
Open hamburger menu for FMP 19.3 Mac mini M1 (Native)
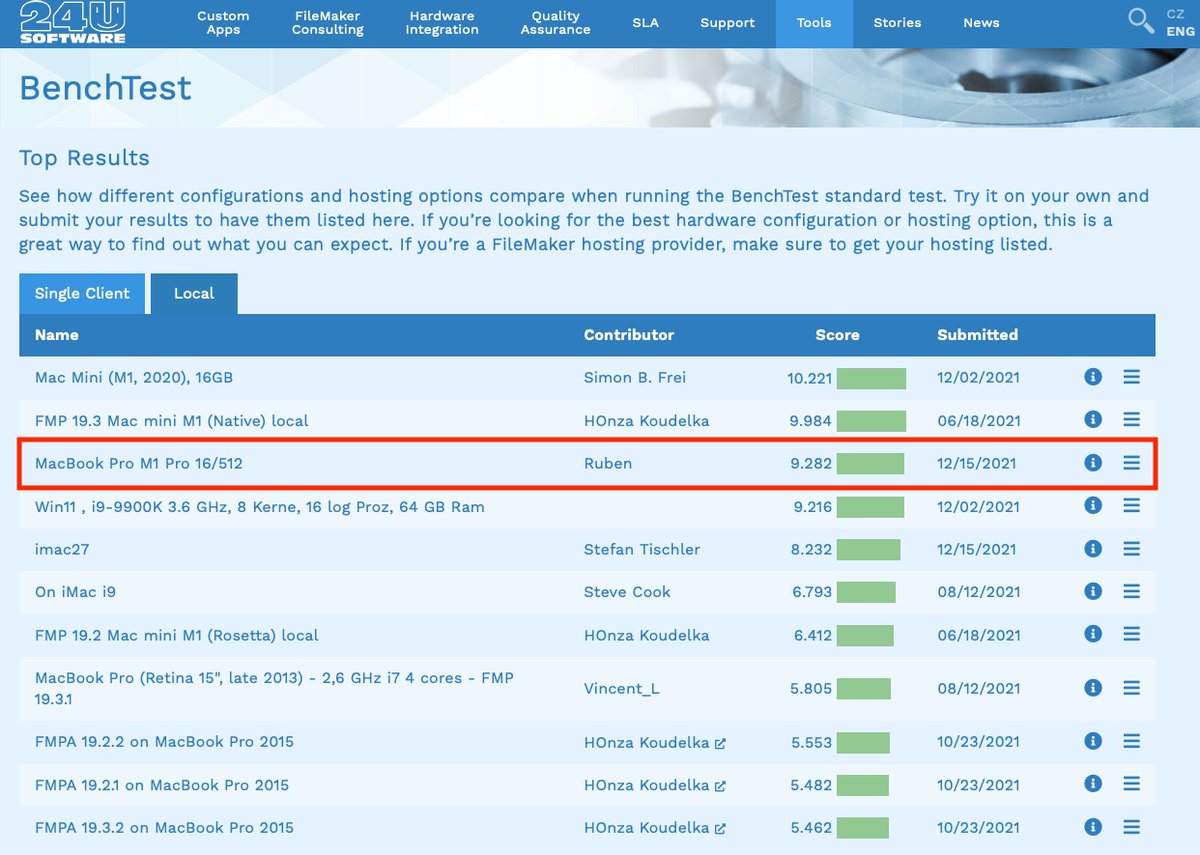click(x=1131, y=420)
